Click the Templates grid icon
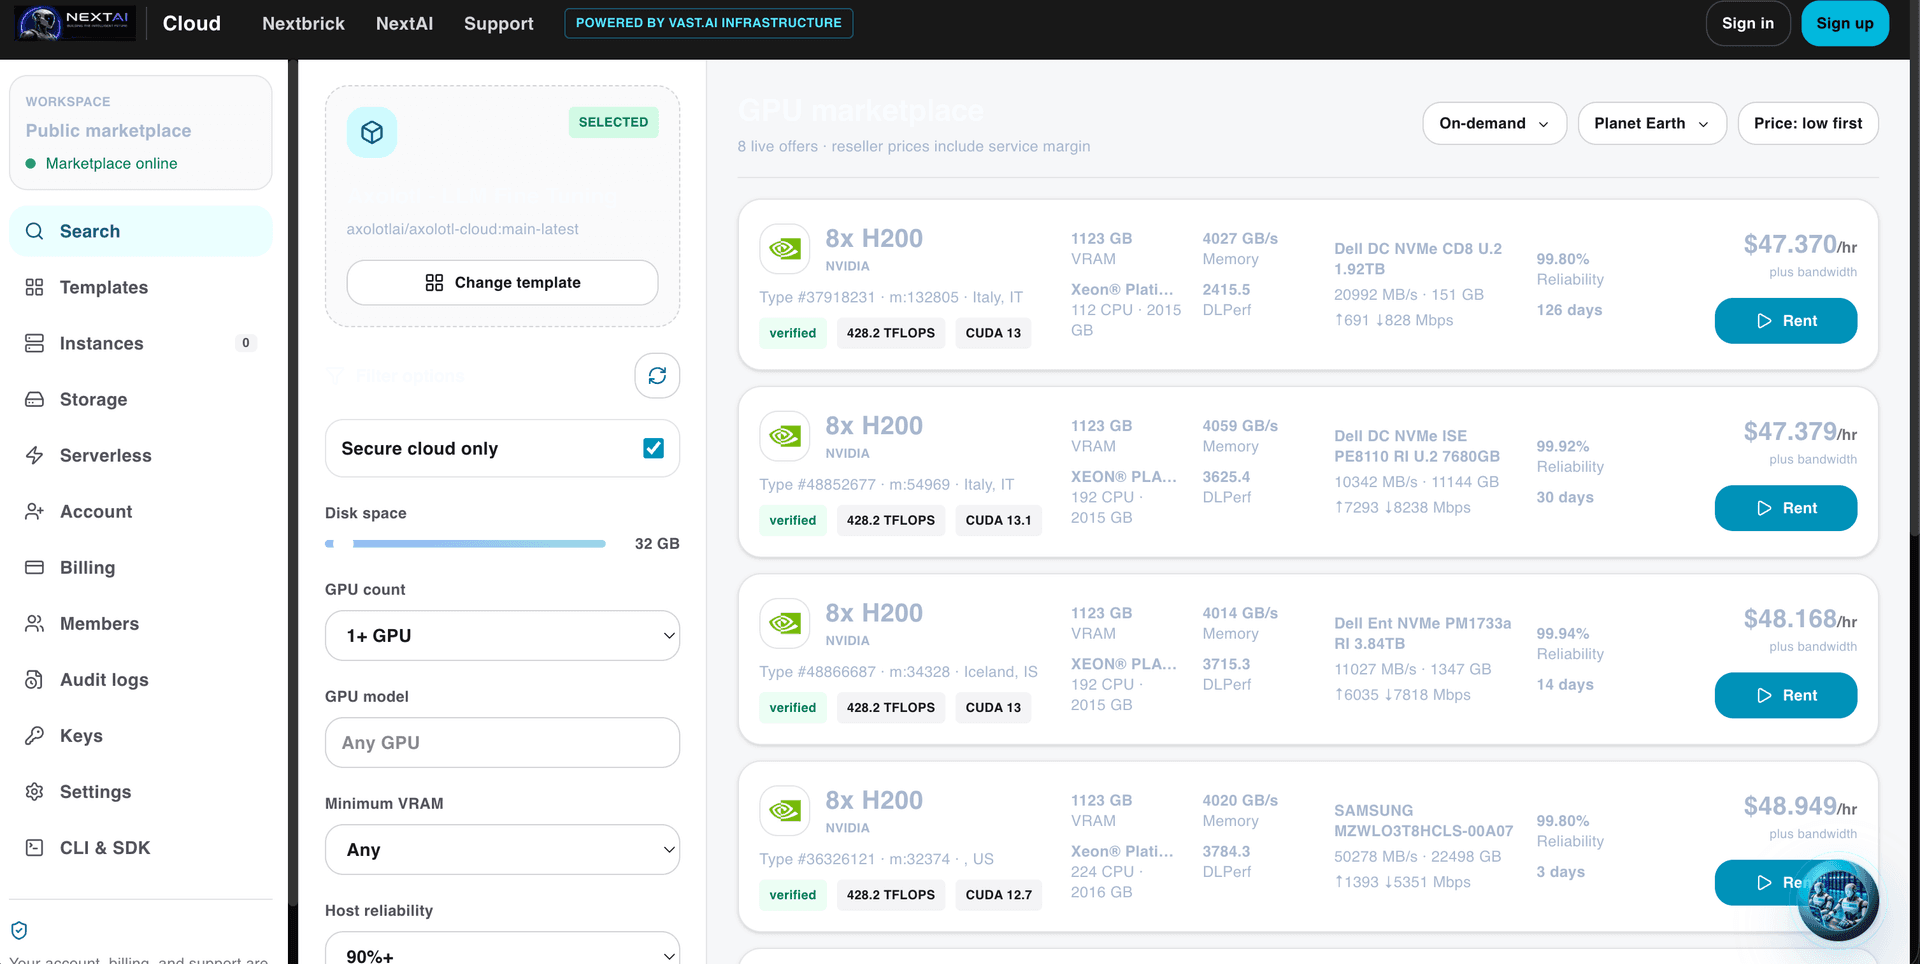 click(x=35, y=287)
